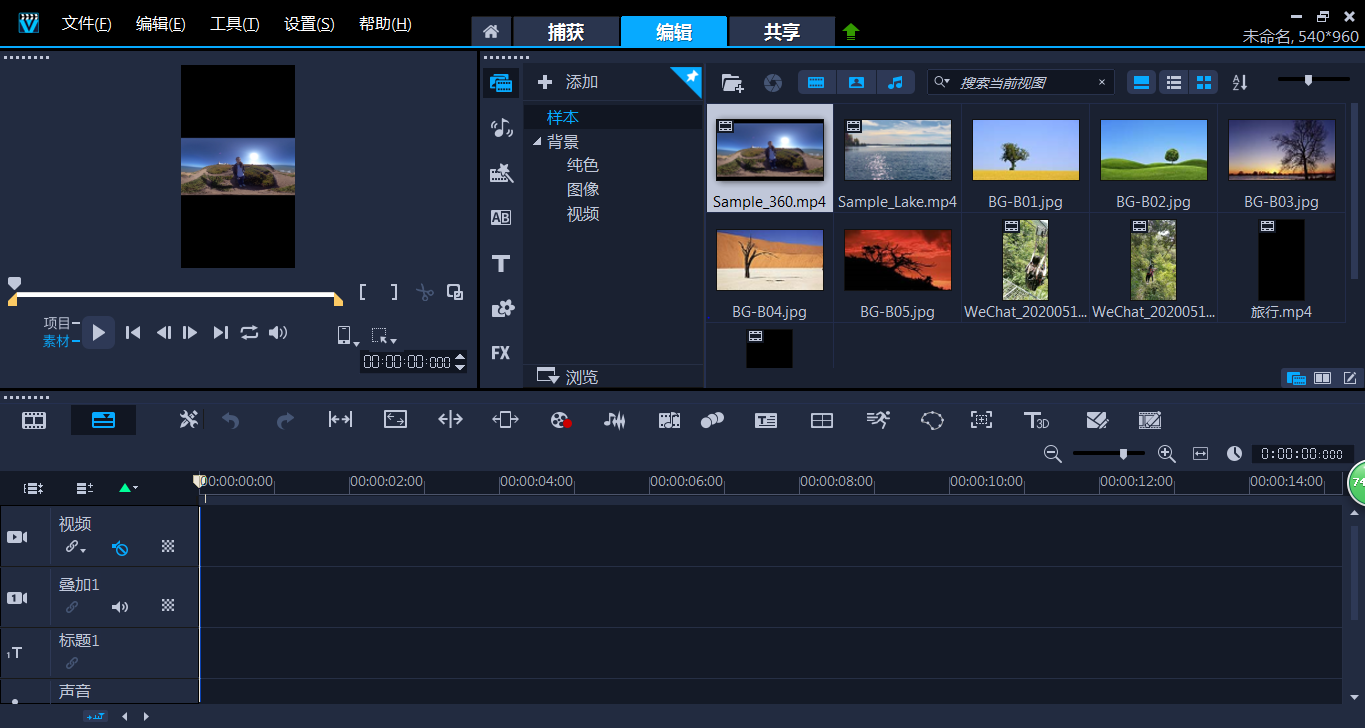This screenshot has height=728, width=1365.
Task: Switch library to thumbnail grid view
Action: [1205, 82]
